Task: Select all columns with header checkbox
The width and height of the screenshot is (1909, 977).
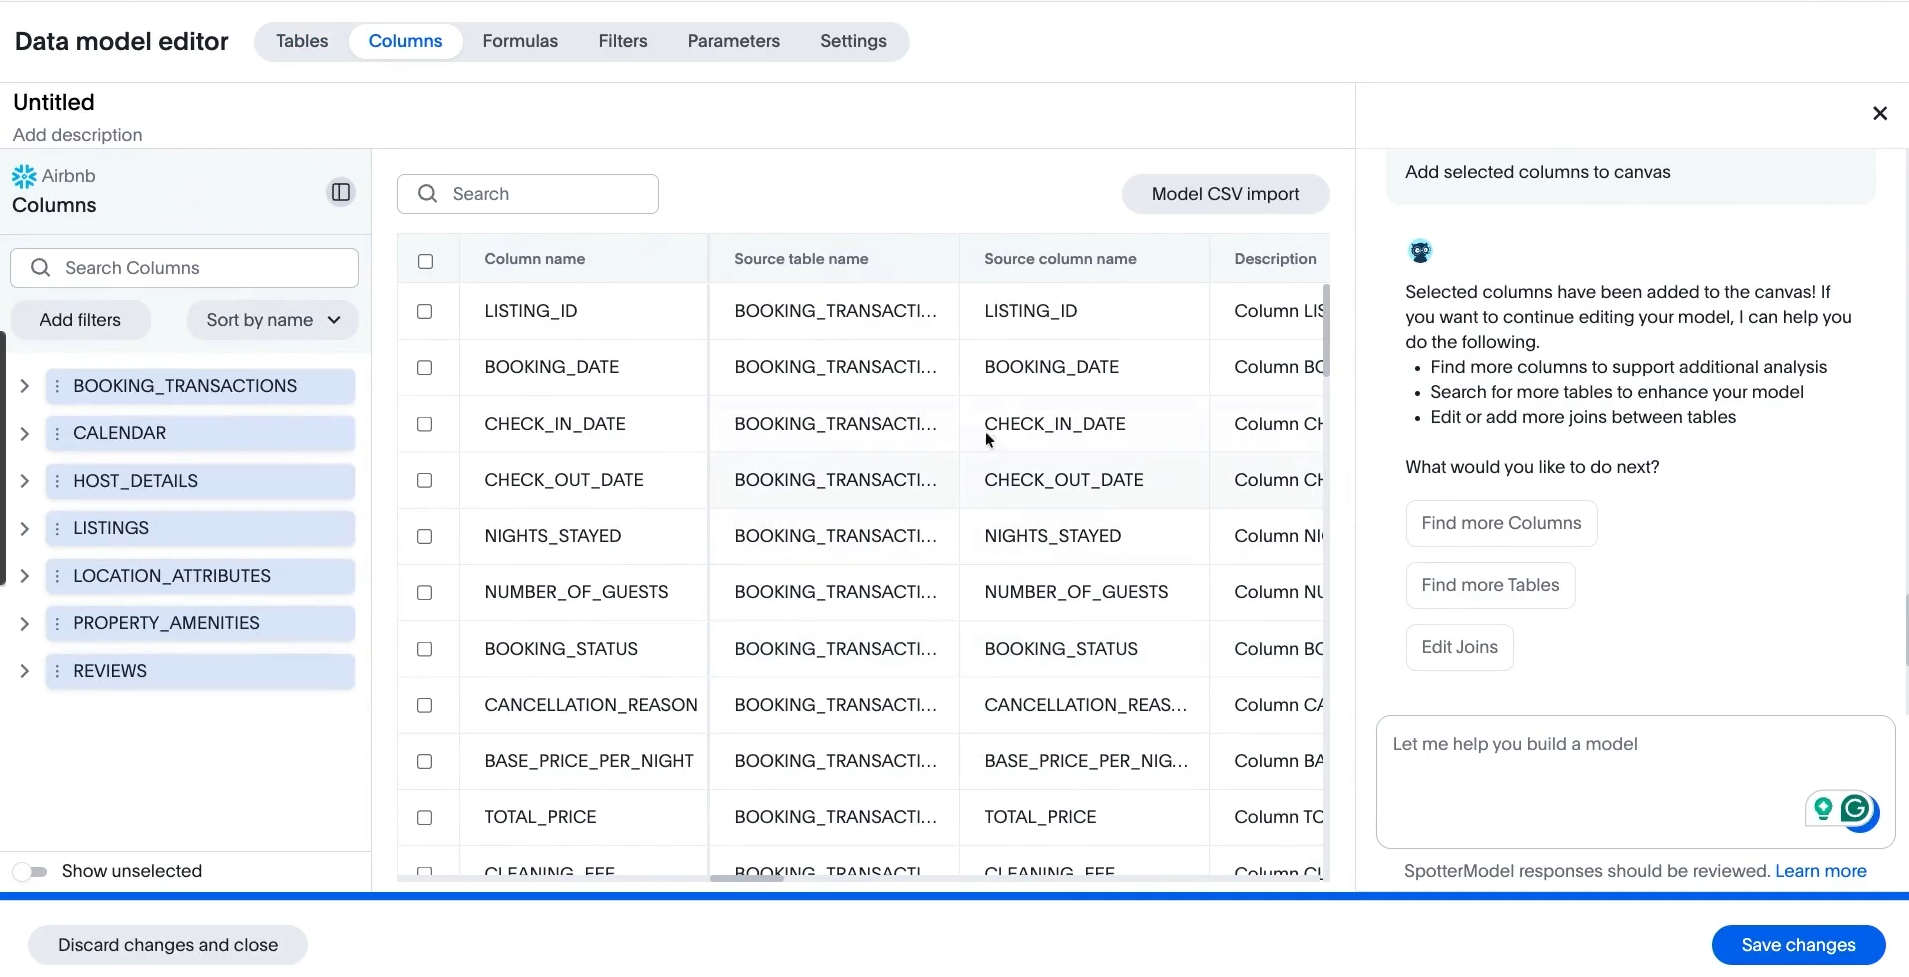Action: click(425, 261)
